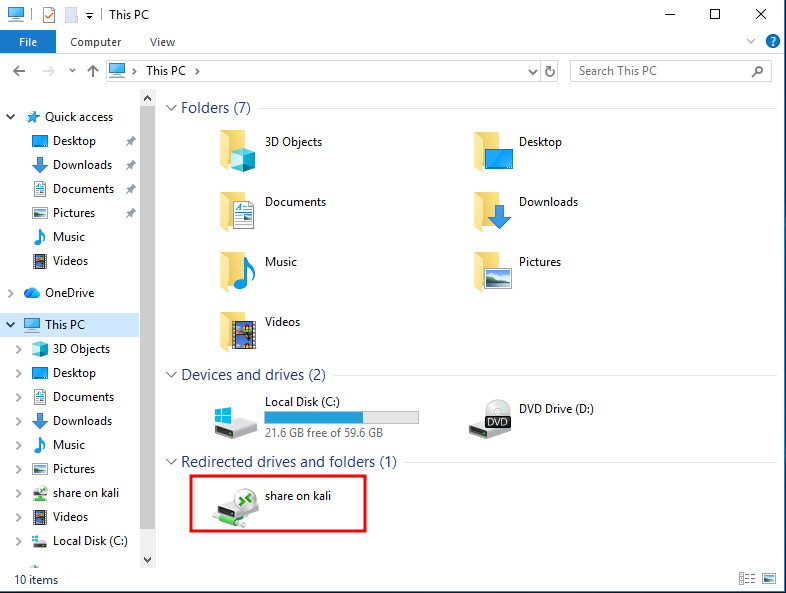Screen dimensions: 786x593
Task: Click Devices and drives (2) header
Action: click(x=254, y=375)
